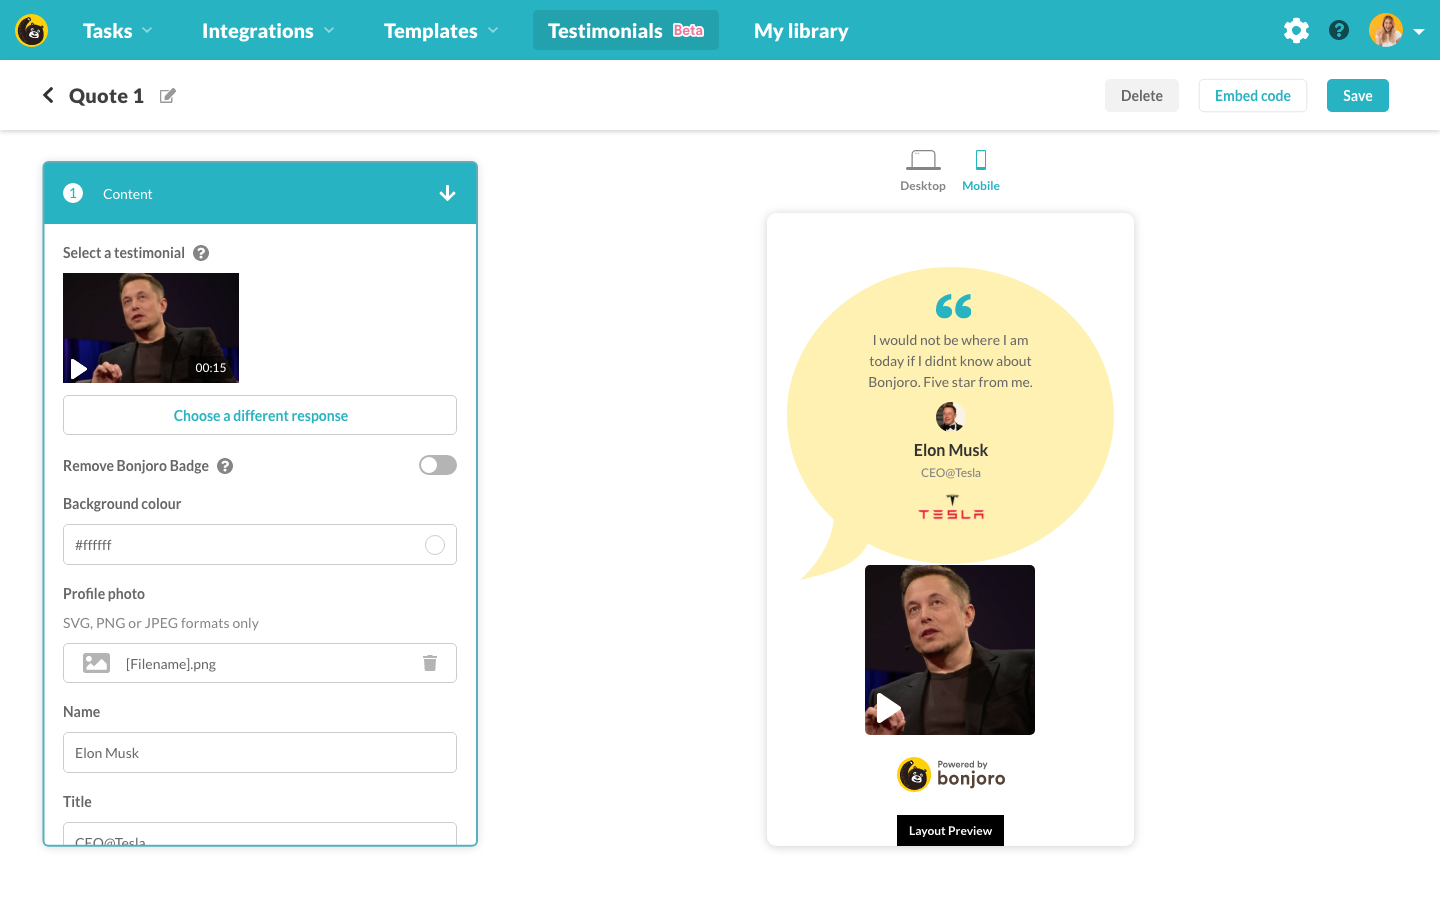The height and width of the screenshot is (900, 1440).
Task: Click the image file icon in Profile photo field
Action: coord(96,663)
